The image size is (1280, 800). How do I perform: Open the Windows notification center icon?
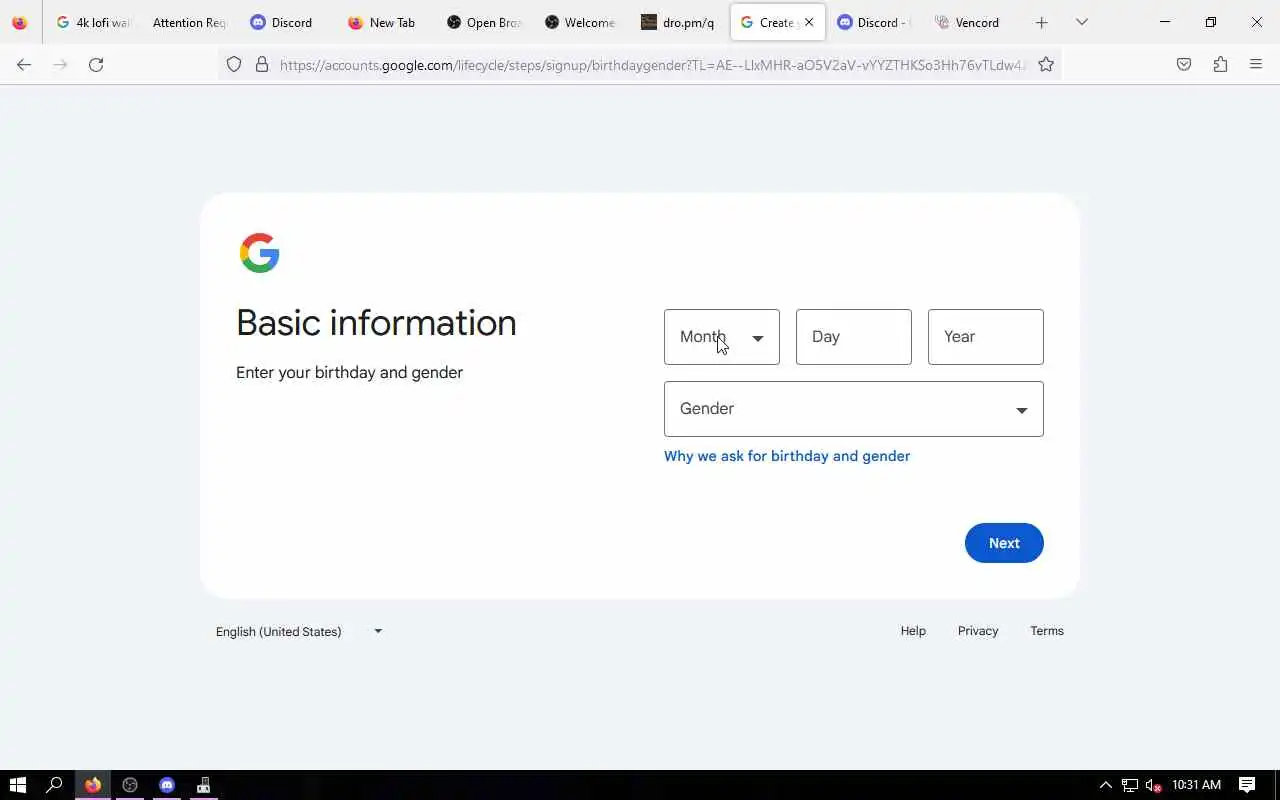tap(1247, 785)
